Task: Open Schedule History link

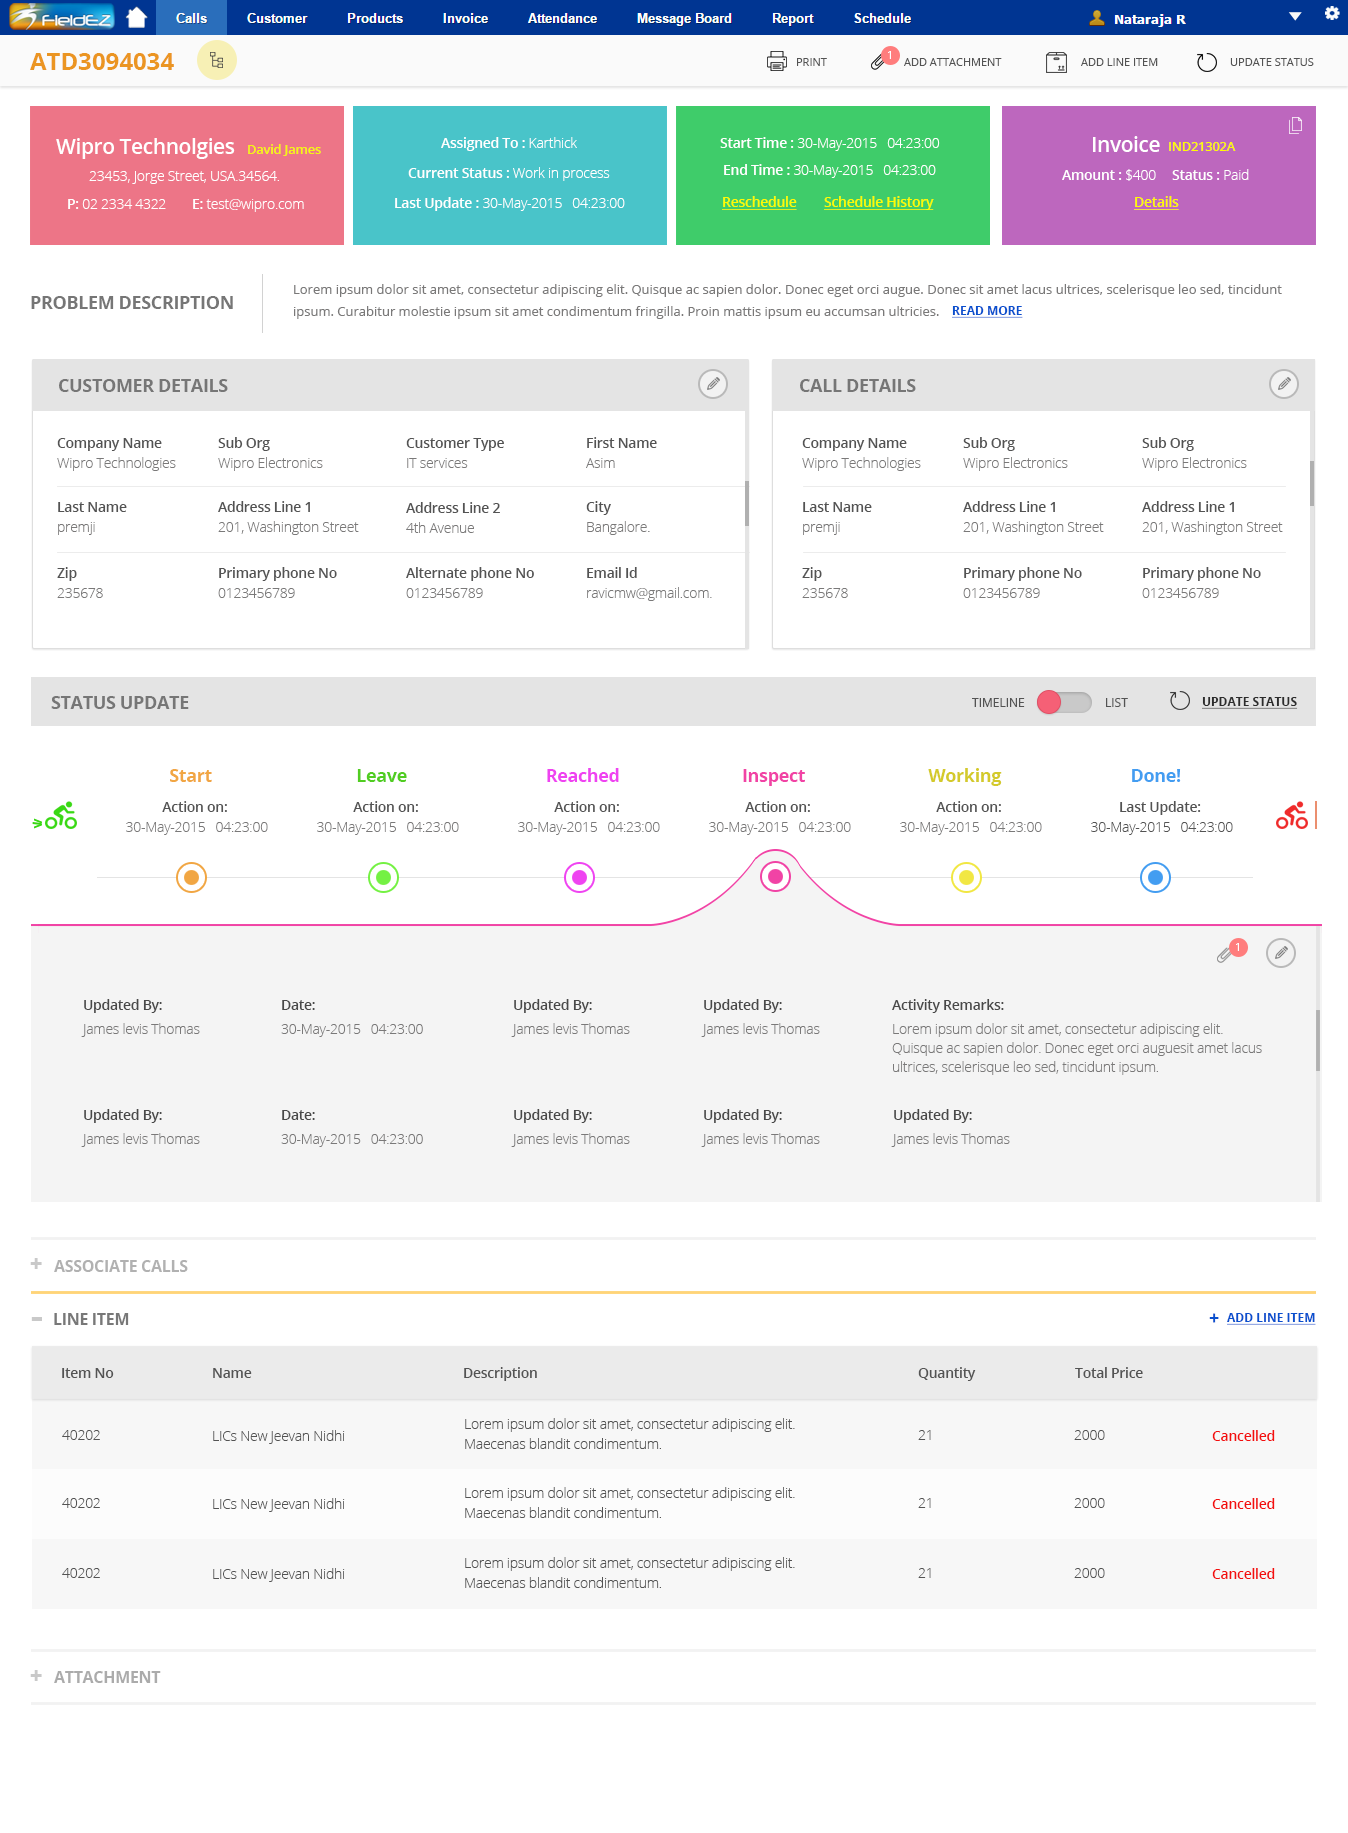Action: tap(878, 202)
